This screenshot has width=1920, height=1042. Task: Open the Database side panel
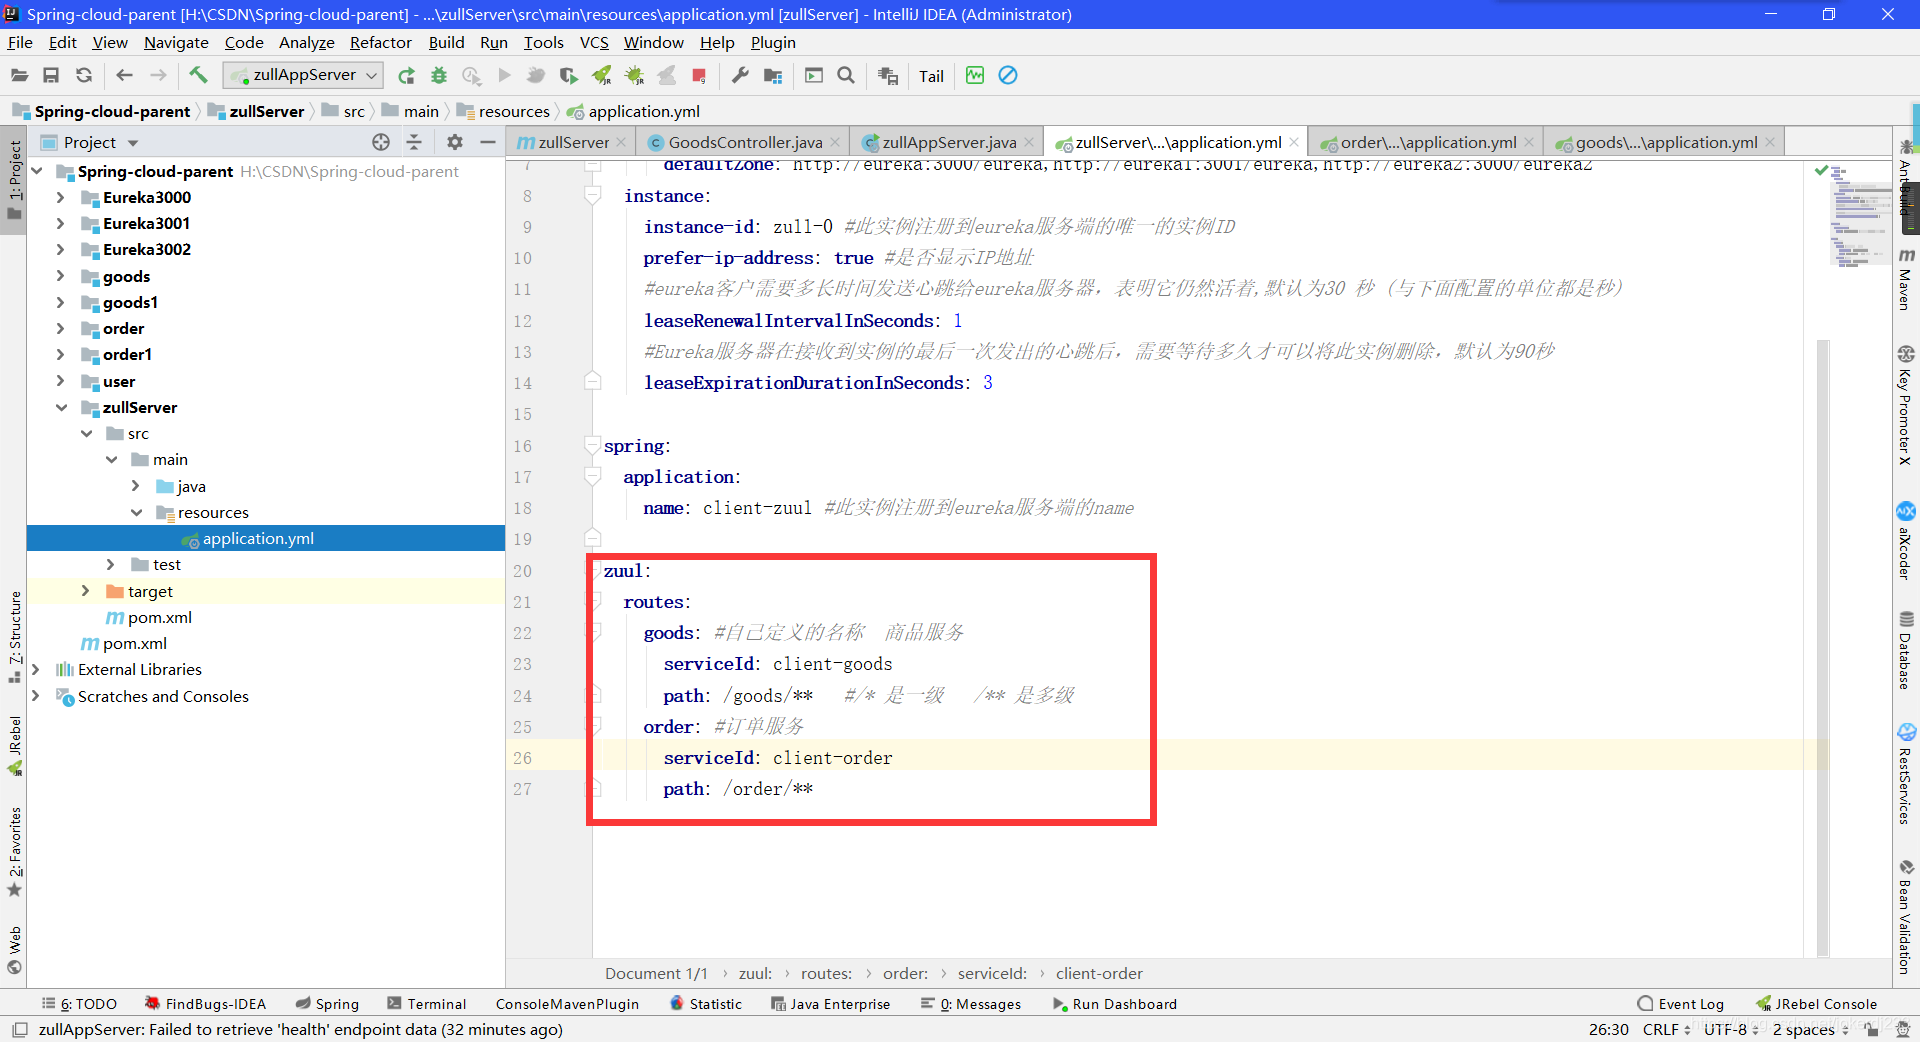pos(1906,651)
